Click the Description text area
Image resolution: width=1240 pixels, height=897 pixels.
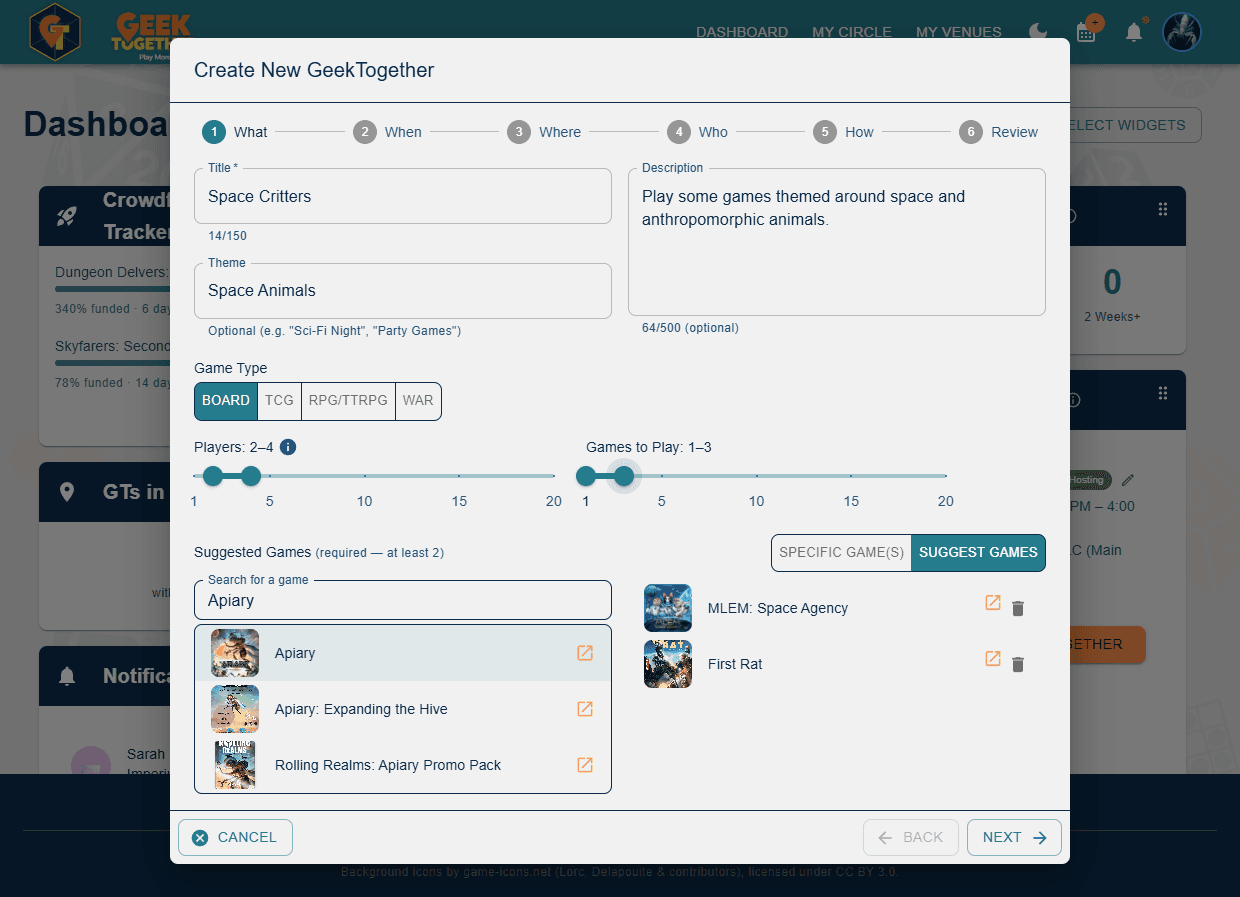pyautogui.click(x=837, y=242)
